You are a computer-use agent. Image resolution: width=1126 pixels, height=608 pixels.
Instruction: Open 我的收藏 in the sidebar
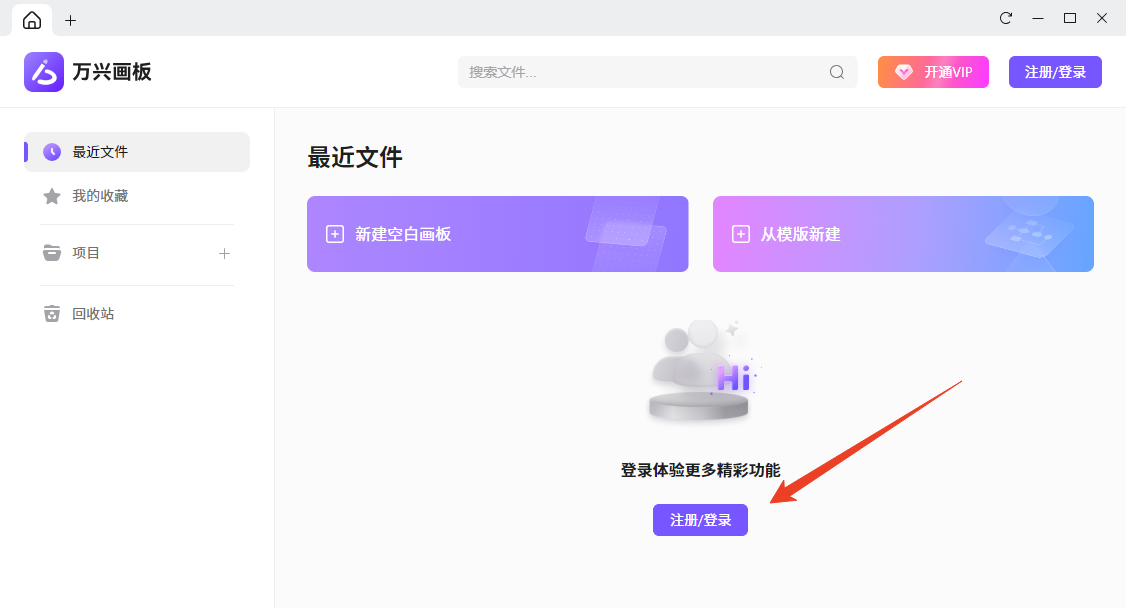[x=100, y=196]
